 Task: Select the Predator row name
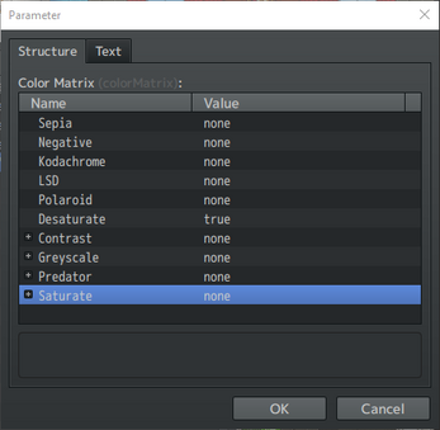point(65,277)
